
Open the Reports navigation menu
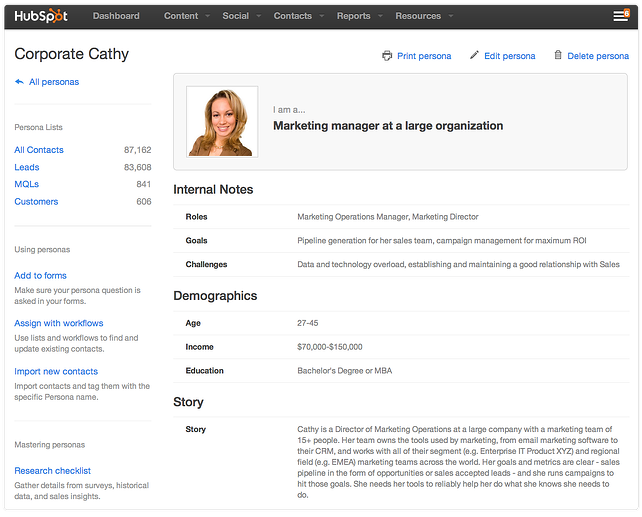pos(358,16)
